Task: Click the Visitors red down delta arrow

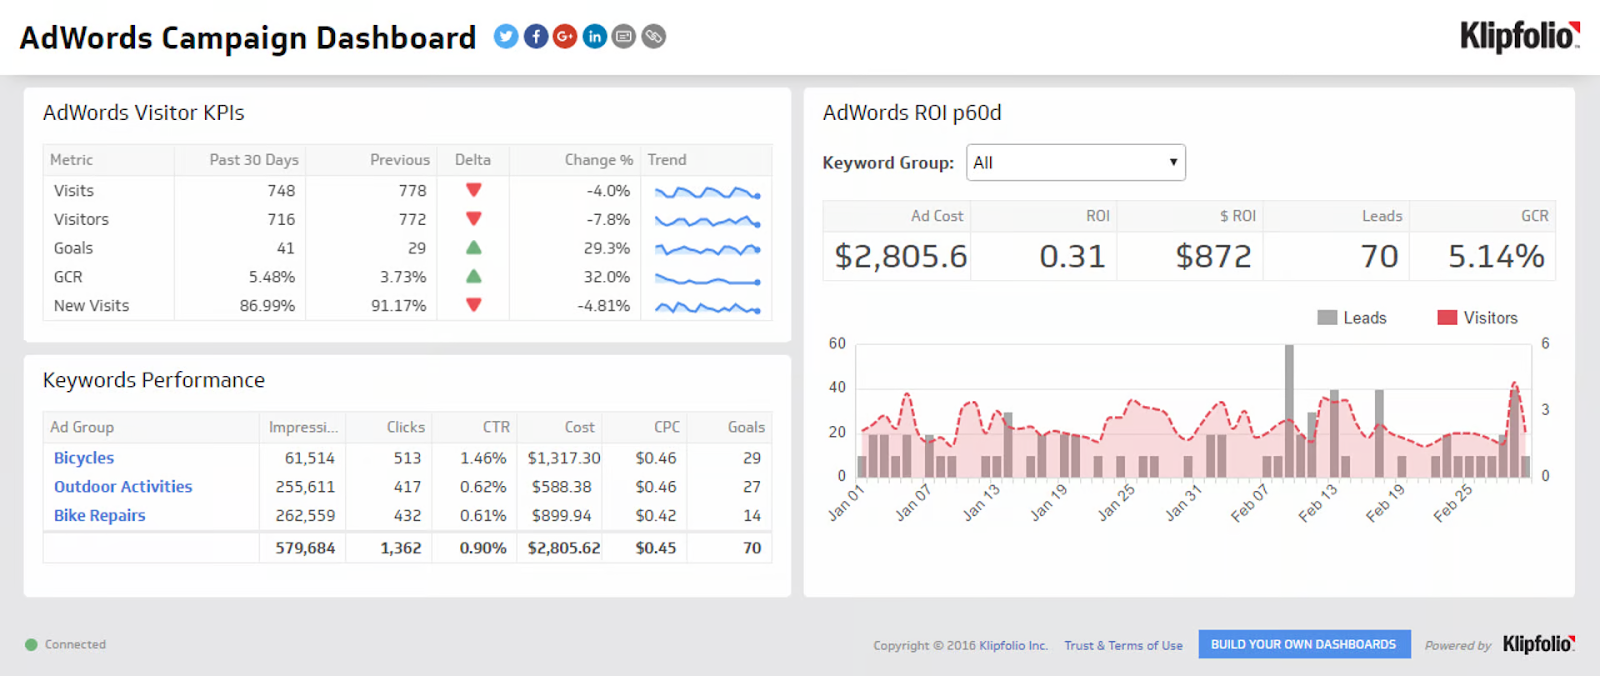Action: [x=474, y=219]
